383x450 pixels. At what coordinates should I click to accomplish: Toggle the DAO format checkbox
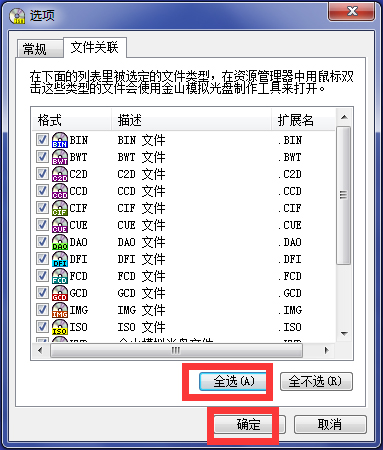coord(42,241)
